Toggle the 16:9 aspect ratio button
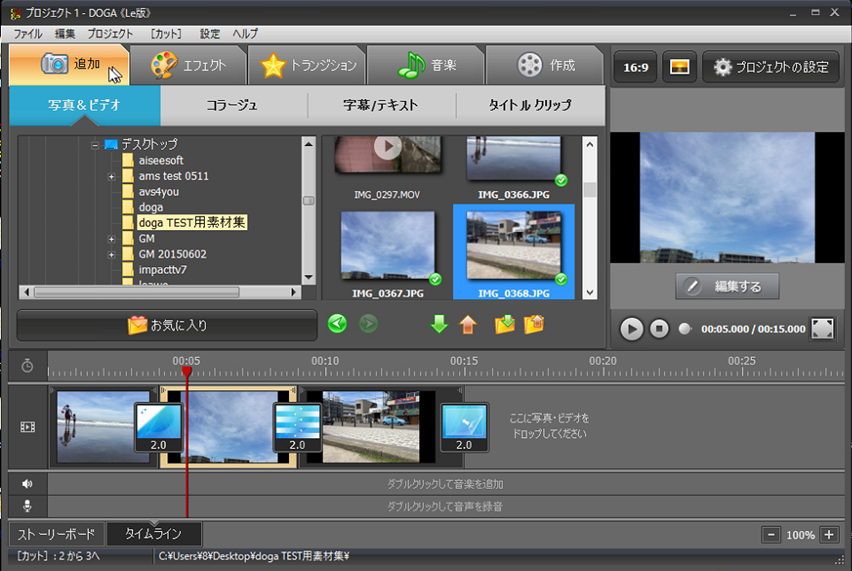The width and height of the screenshot is (852, 571). point(635,67)
